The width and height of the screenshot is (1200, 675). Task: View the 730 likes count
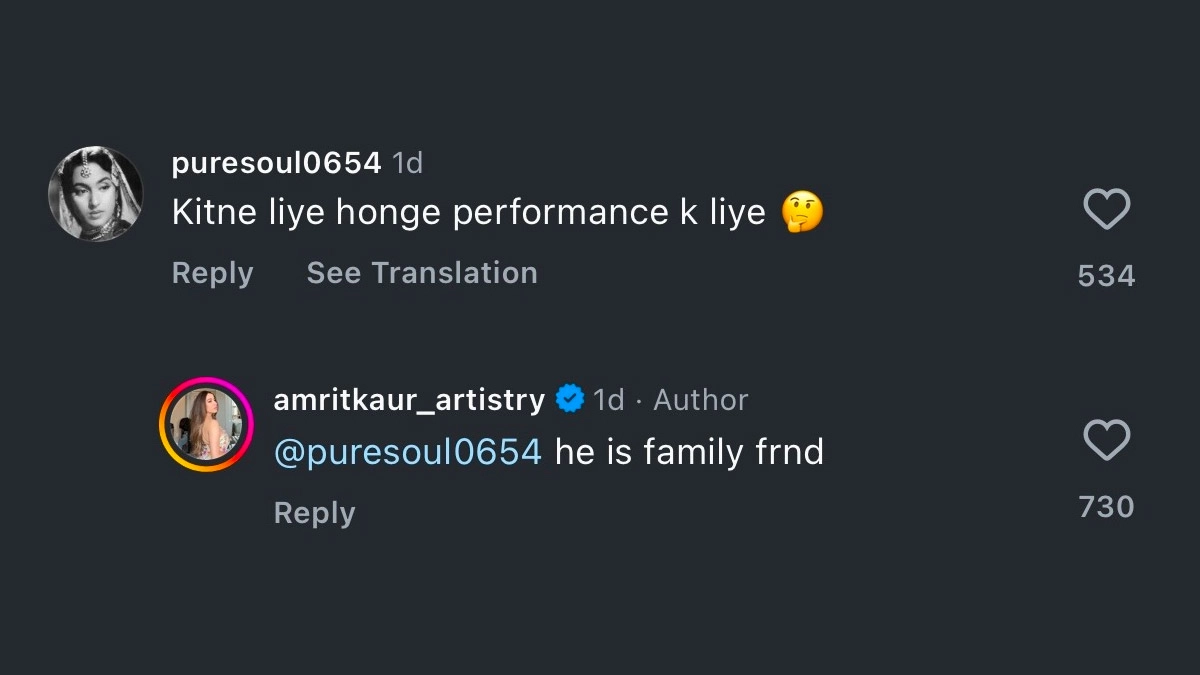tap(1106, 507)
